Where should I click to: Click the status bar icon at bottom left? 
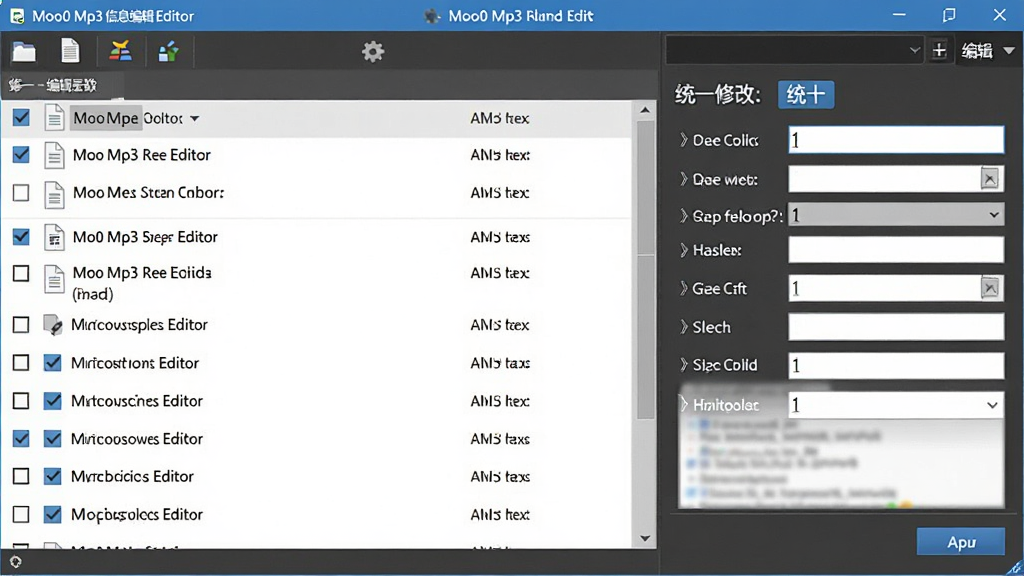[16, 562]
